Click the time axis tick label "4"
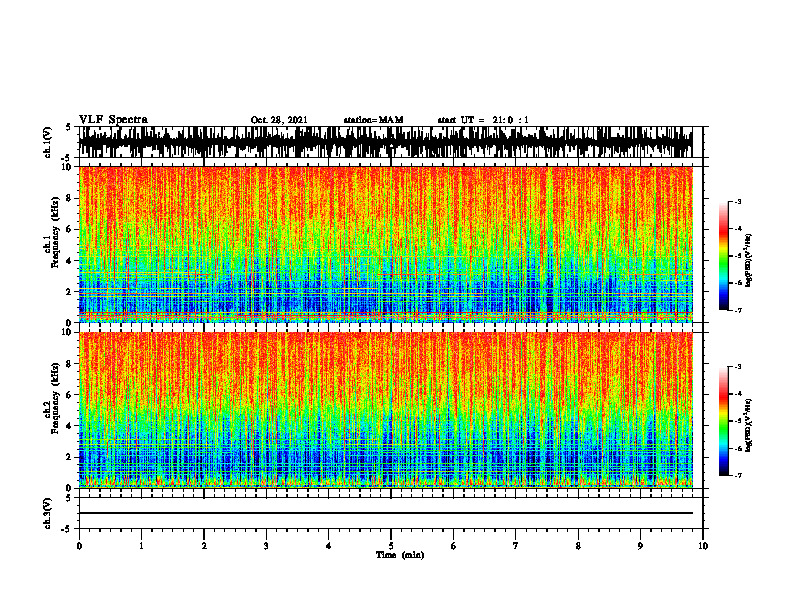The height and width of the screenshot is (612, 792). (329, 546)
